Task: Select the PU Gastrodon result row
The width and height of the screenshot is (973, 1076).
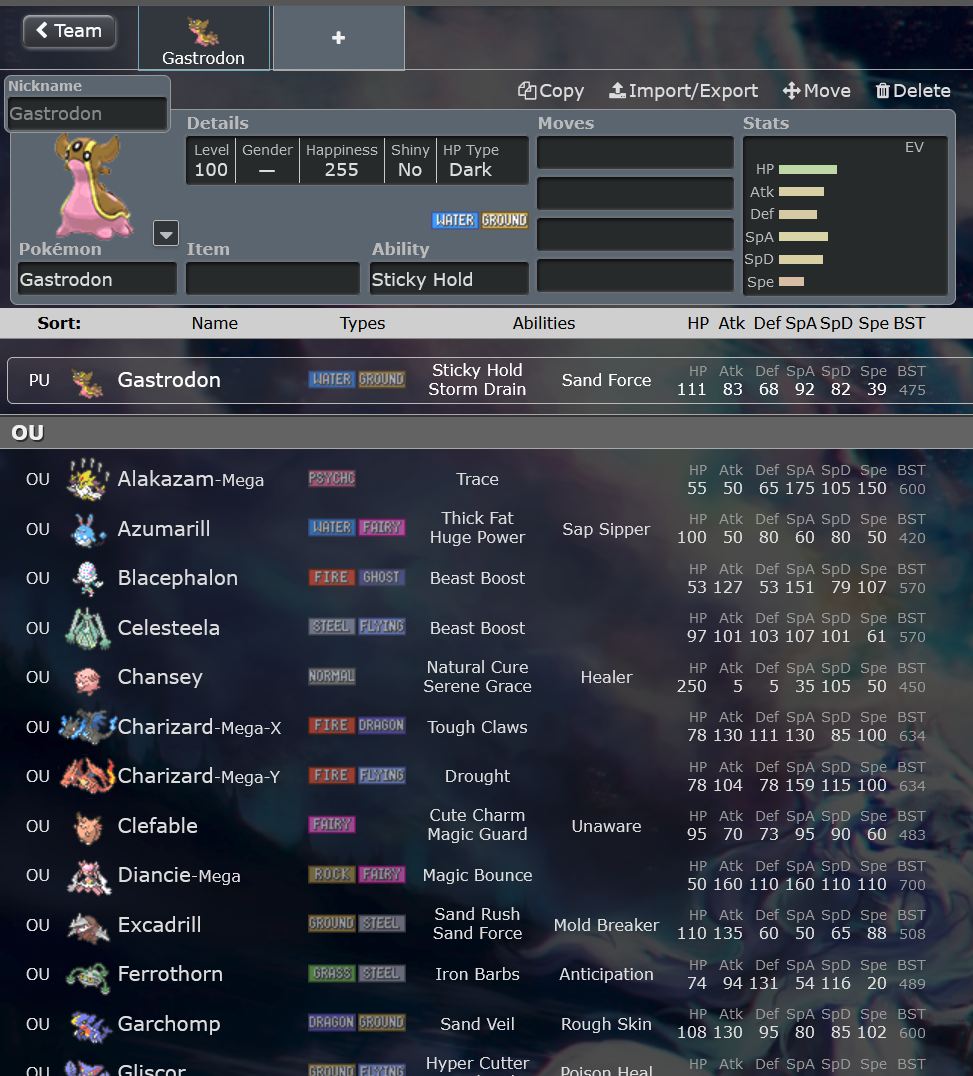Action: pos(490,380)
